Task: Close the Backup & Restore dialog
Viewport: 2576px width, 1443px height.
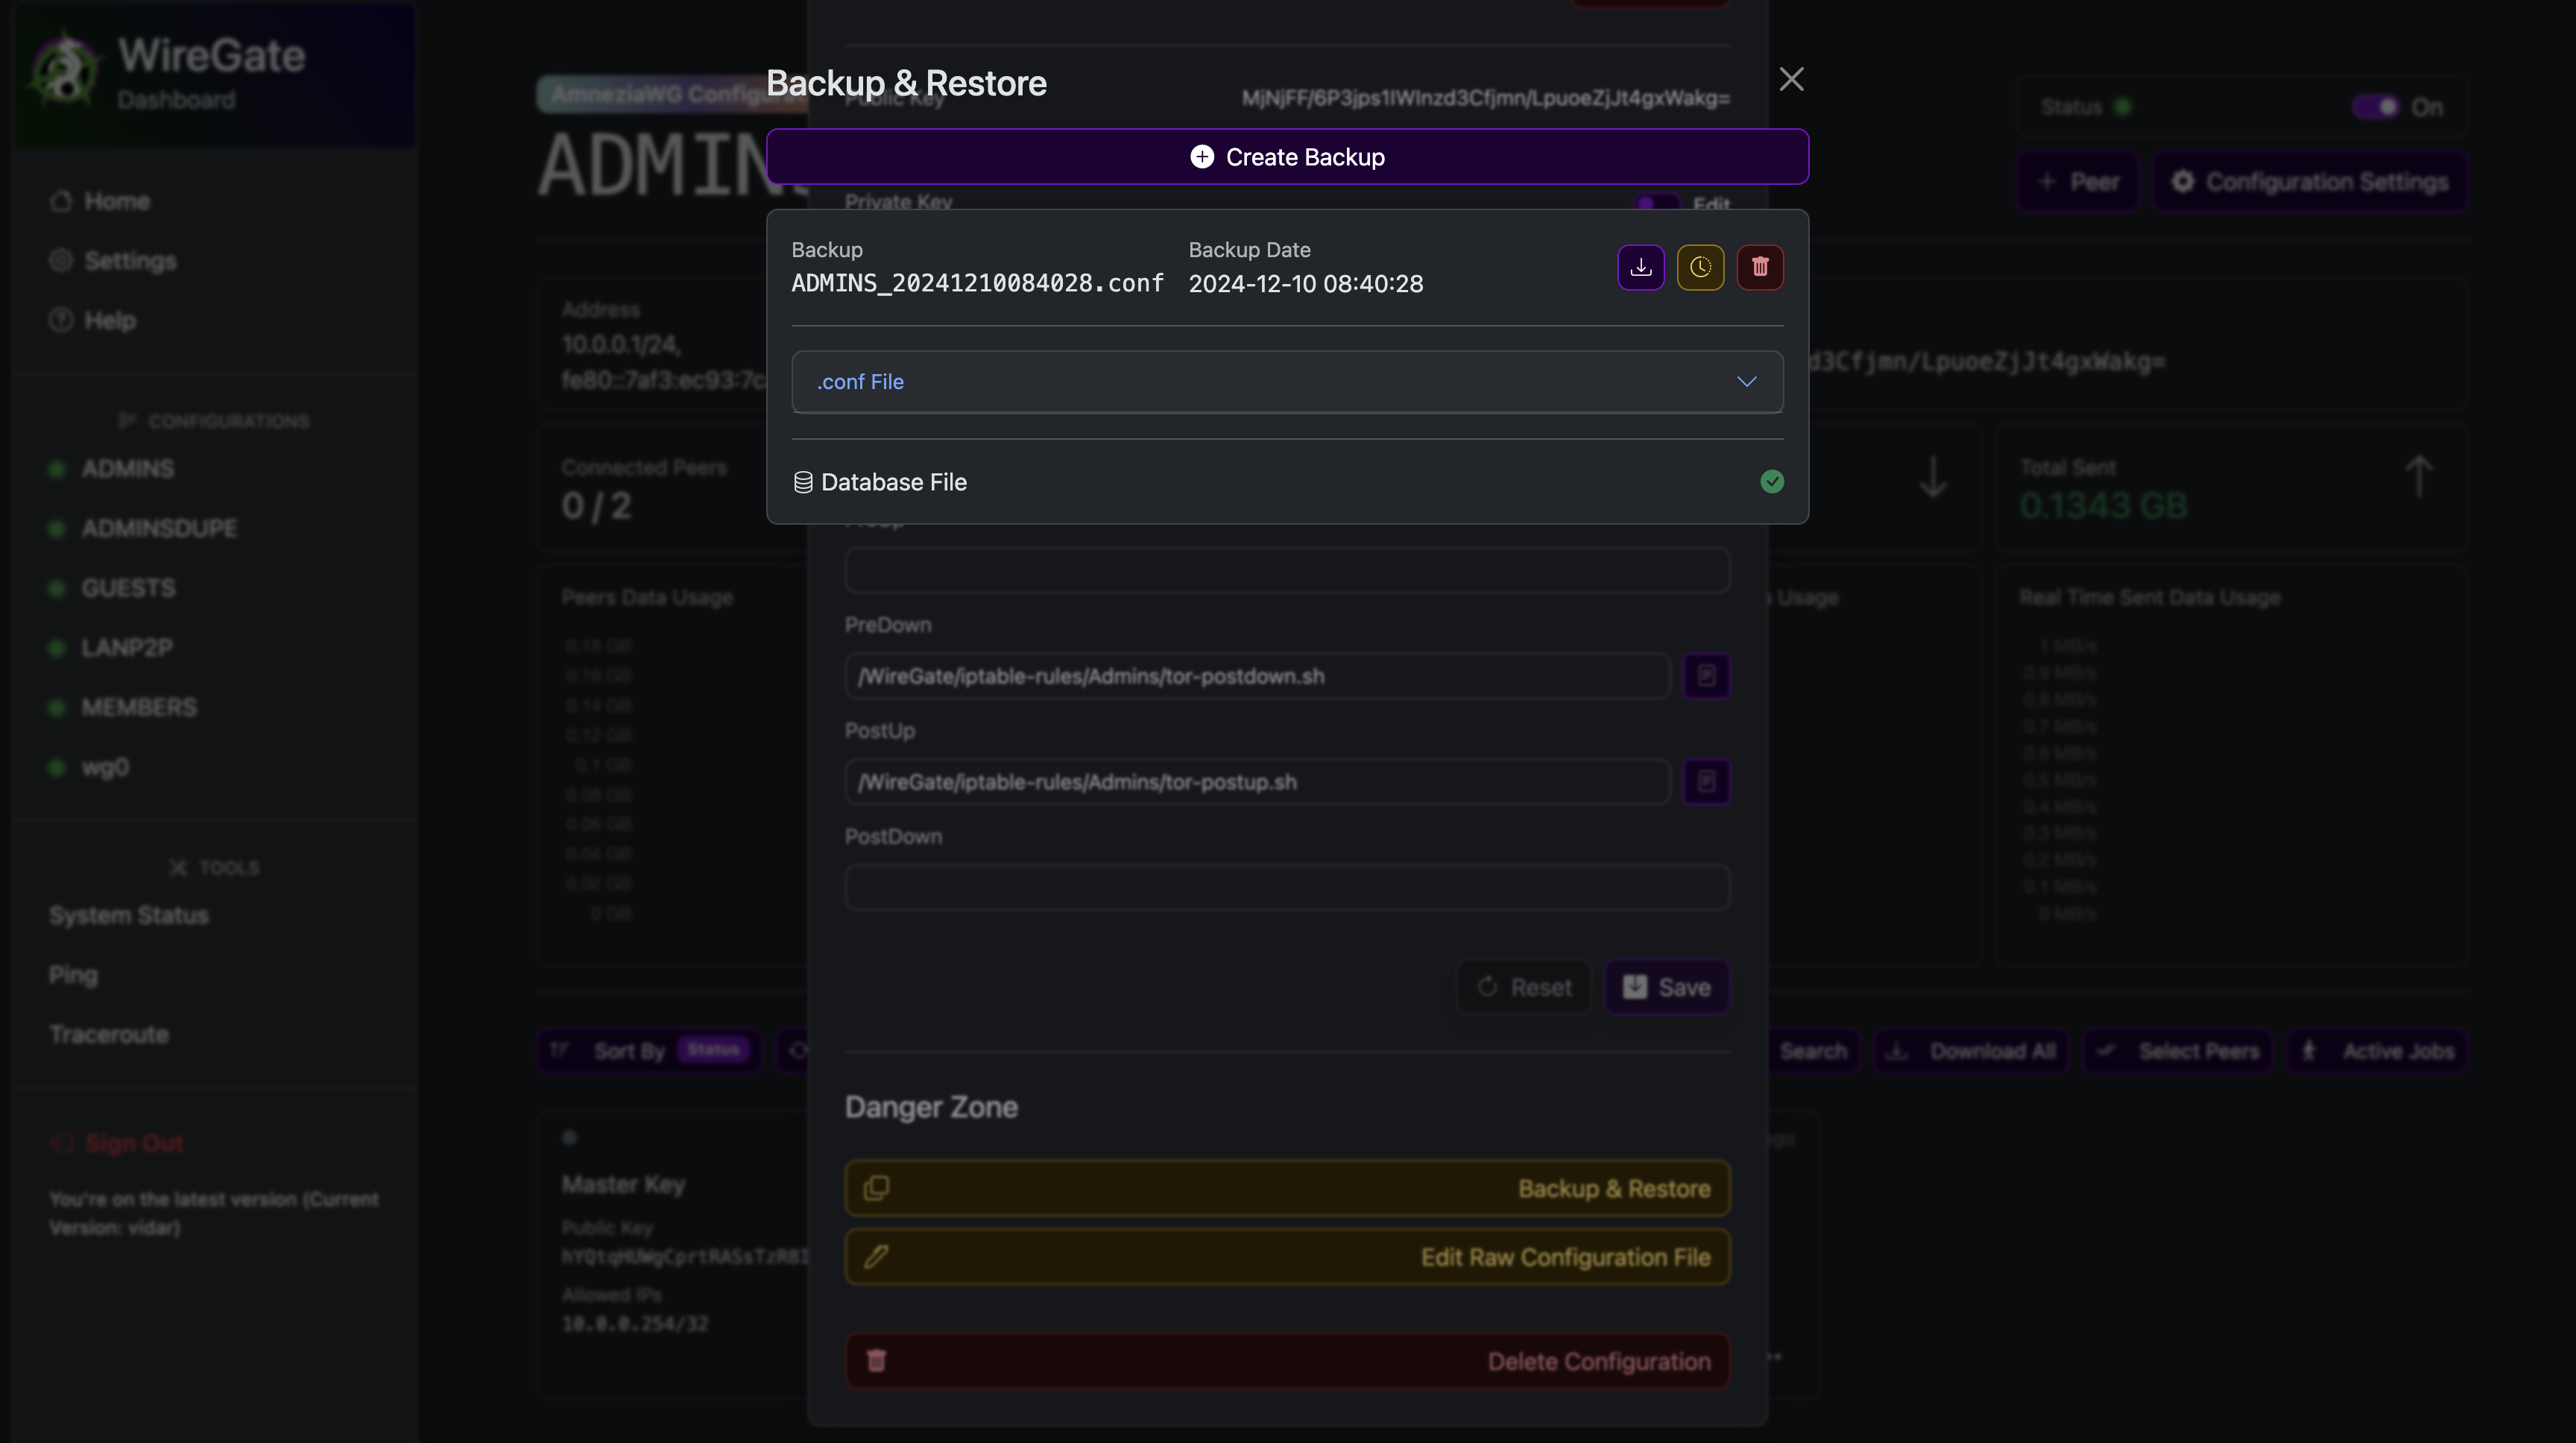Action: [1791, 79]
